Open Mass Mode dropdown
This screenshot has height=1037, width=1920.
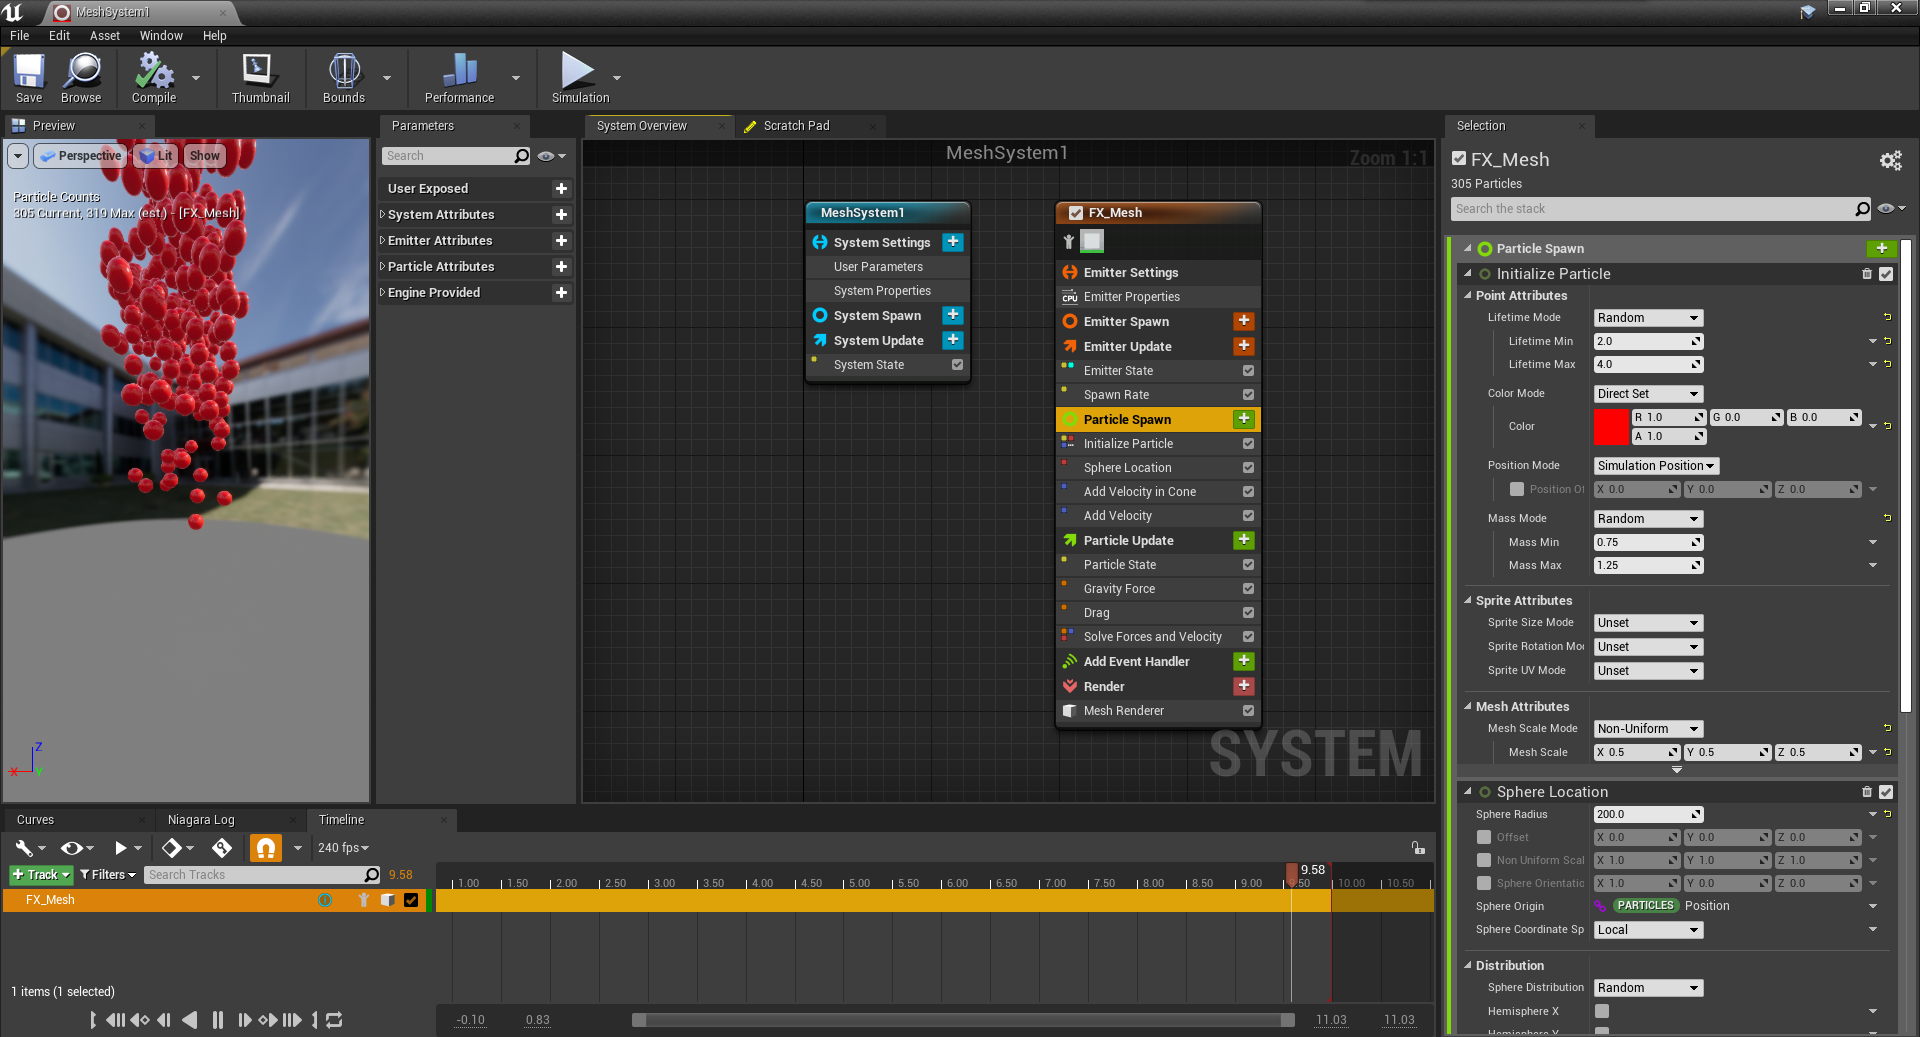[1648, 519]
